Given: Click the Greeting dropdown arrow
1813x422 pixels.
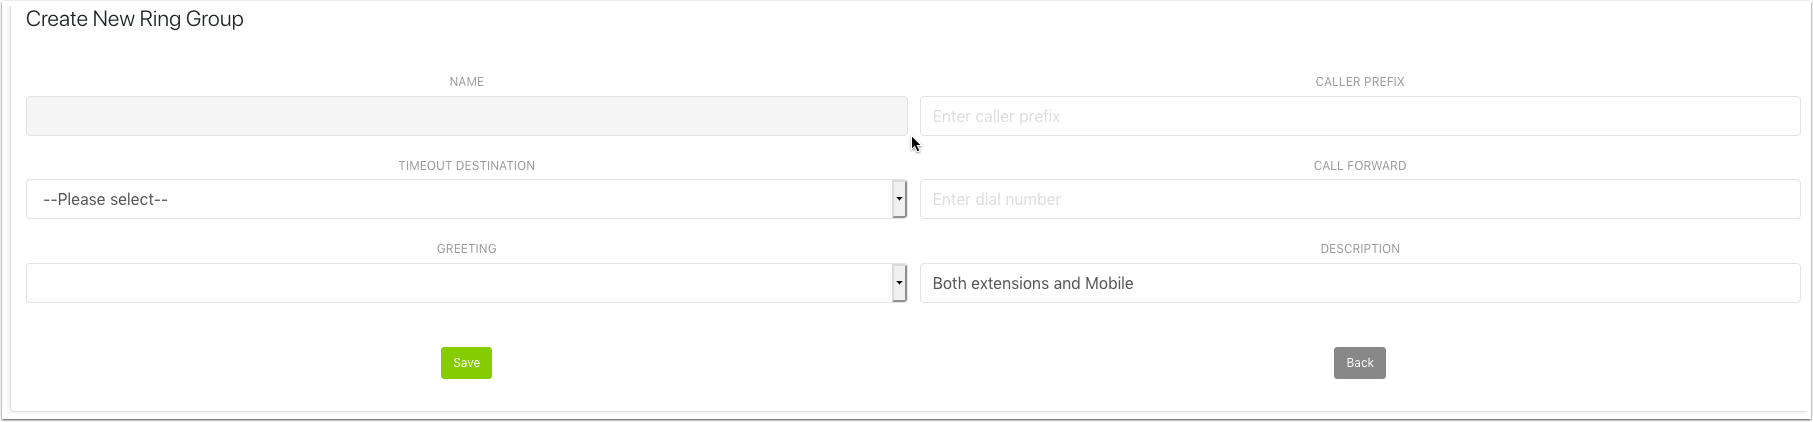Looking at the screenshot, I should click(x=899, y=283).
